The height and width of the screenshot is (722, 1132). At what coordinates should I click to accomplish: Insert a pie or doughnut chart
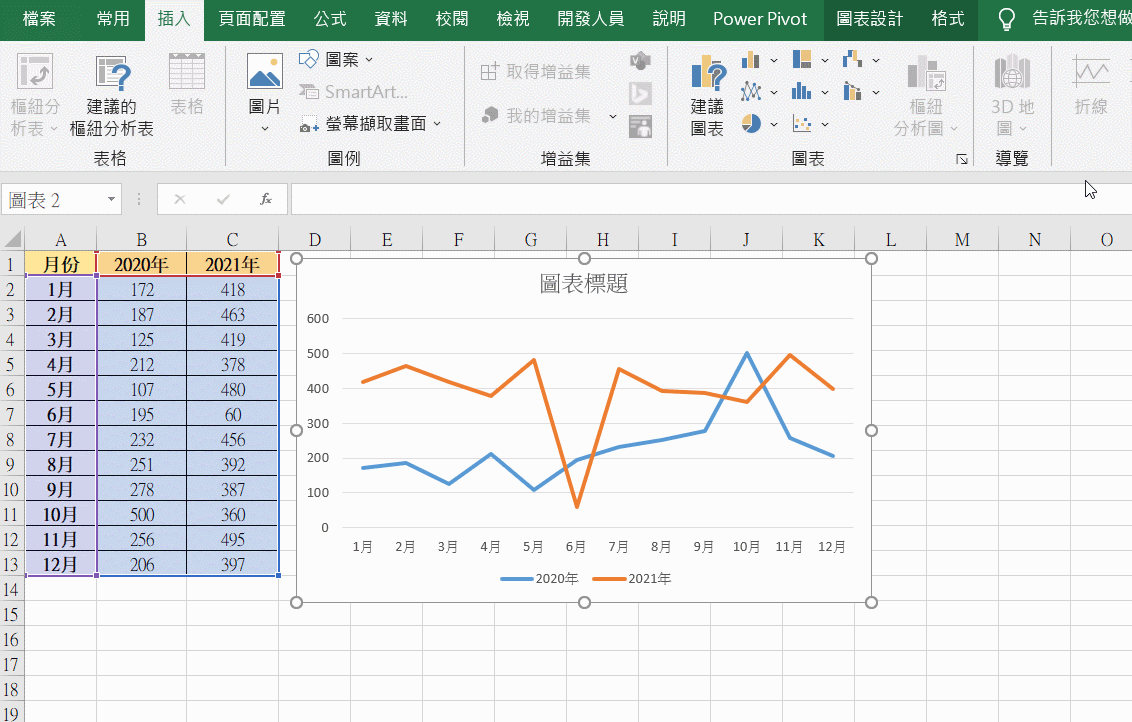tap(751, 123)
